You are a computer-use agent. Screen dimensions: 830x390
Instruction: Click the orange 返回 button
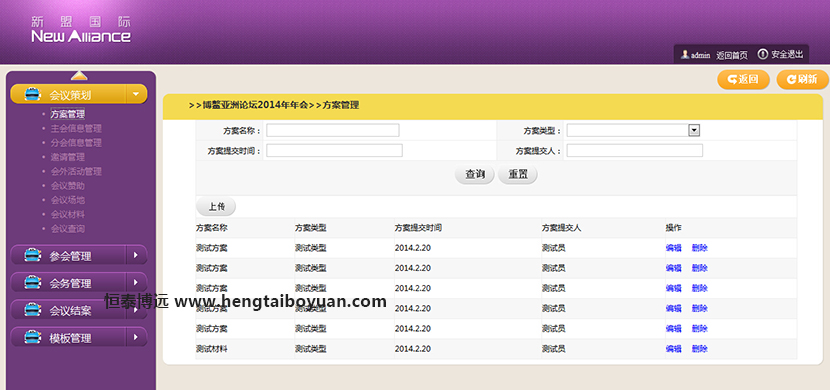(x=743, y=79)
